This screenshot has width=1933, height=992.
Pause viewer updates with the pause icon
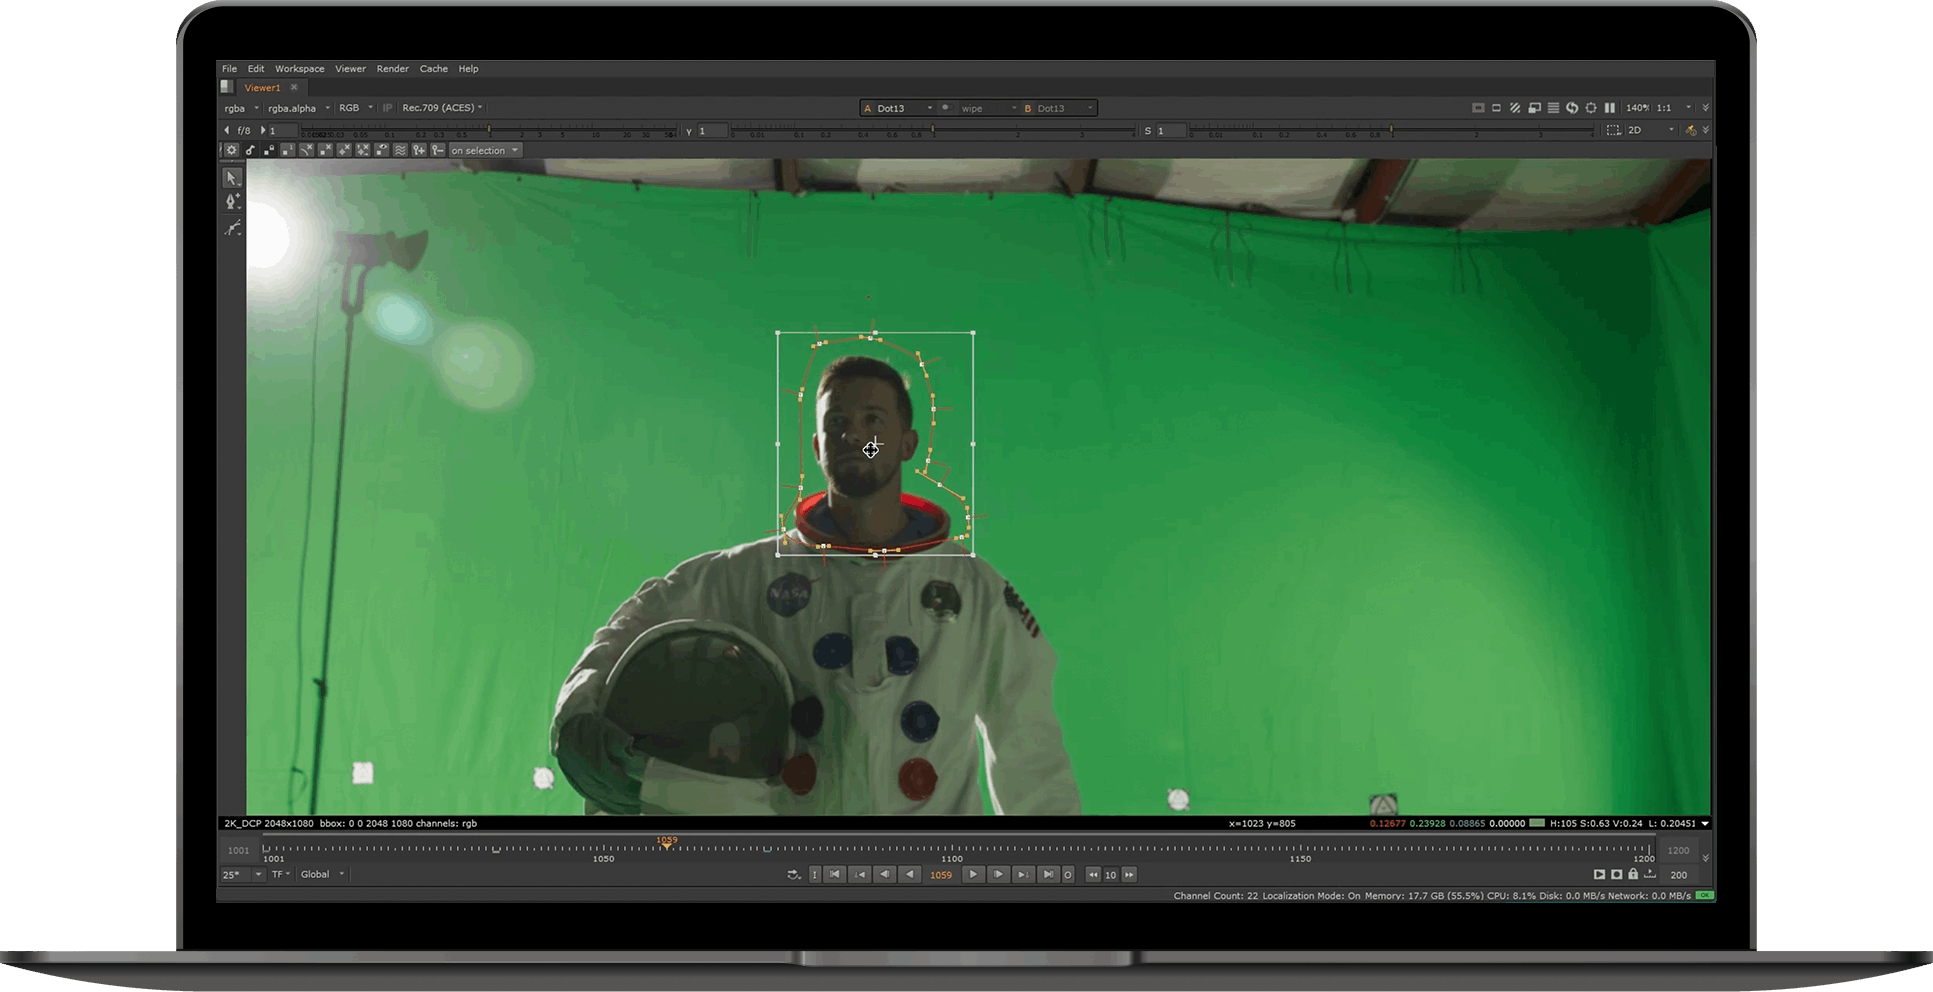[x=1609, y=108]
